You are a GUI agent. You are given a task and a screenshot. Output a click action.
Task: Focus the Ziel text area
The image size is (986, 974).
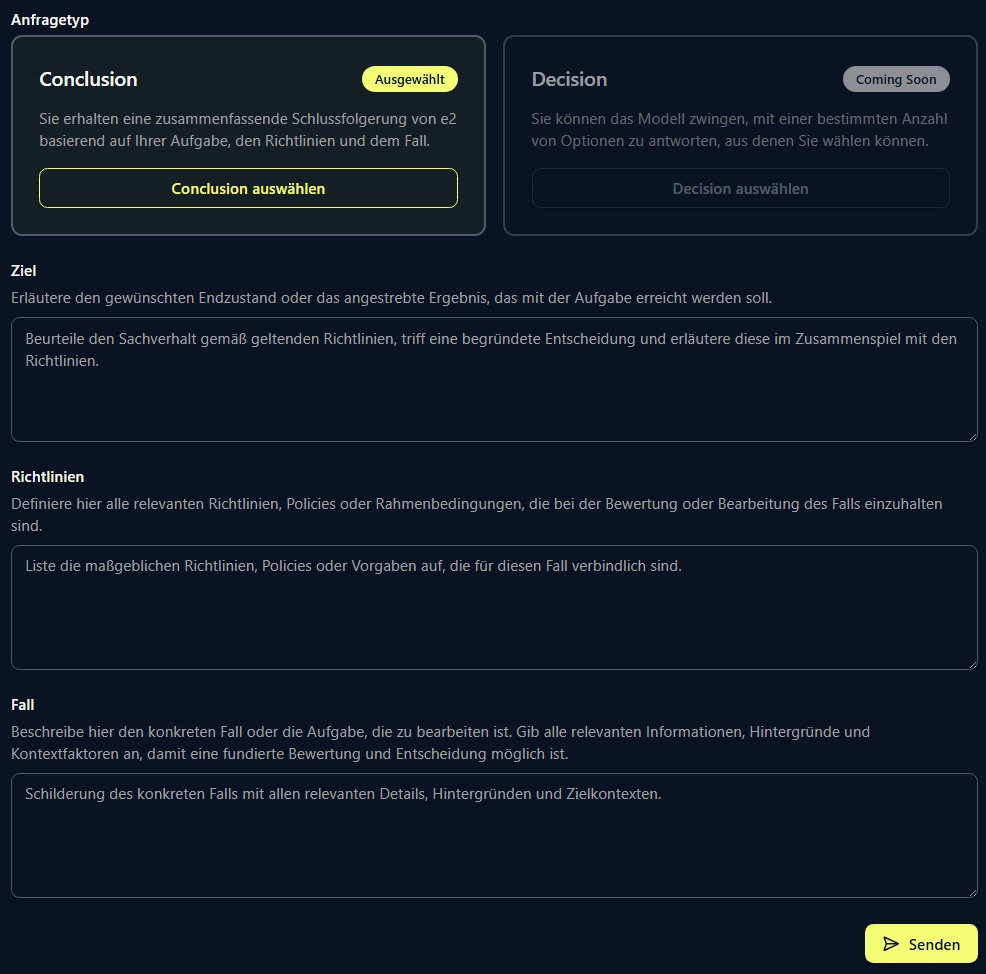pyautogui.click(x=494, y=379)
